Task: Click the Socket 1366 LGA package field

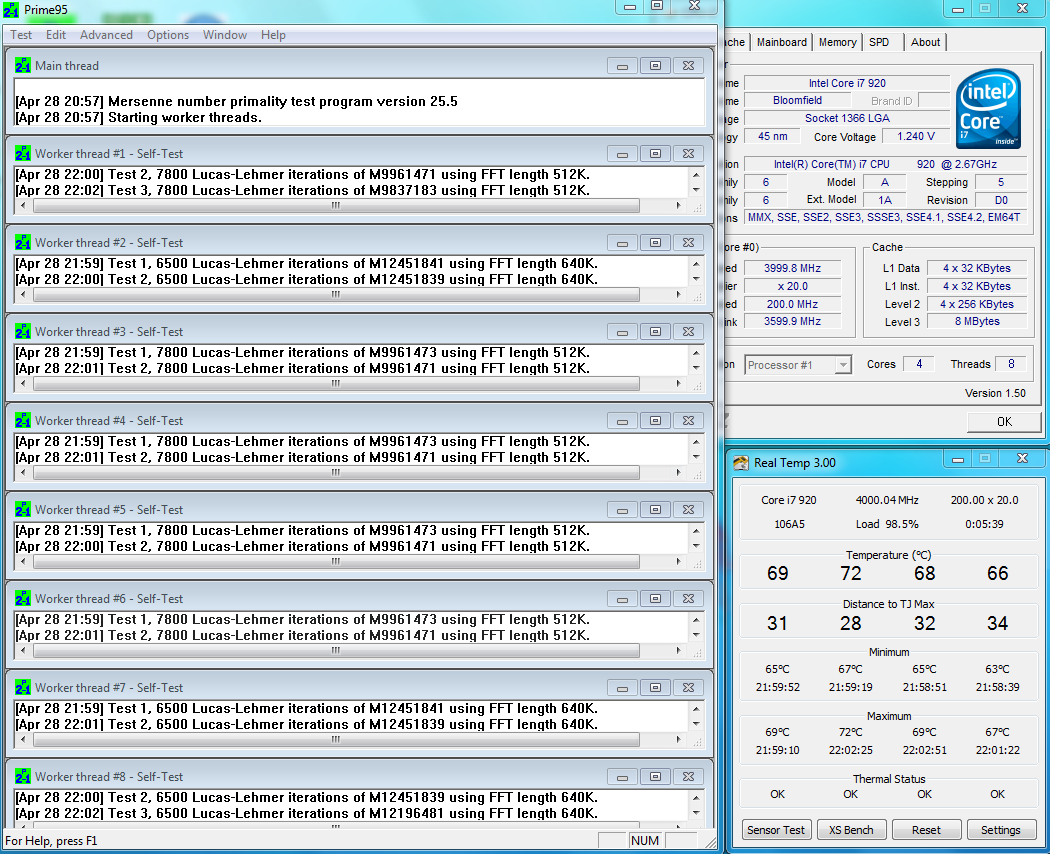Action: click(847, 119)
